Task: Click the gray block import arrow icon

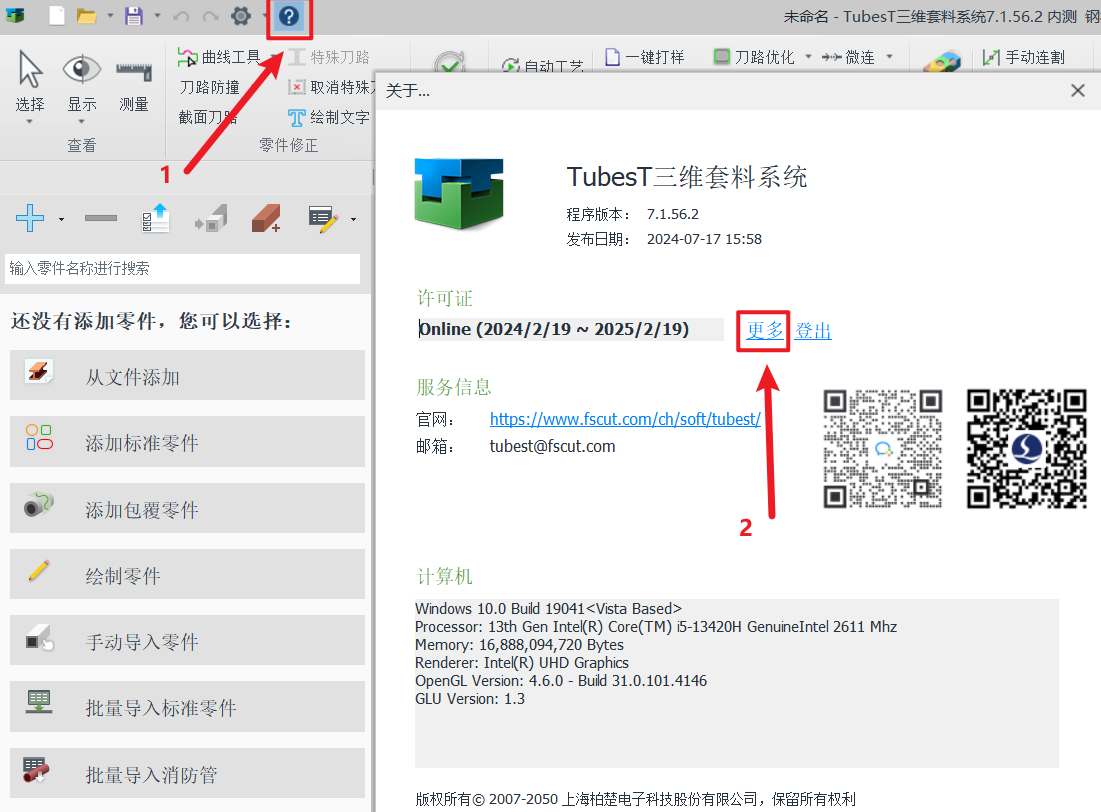Action: click(211, 218)
